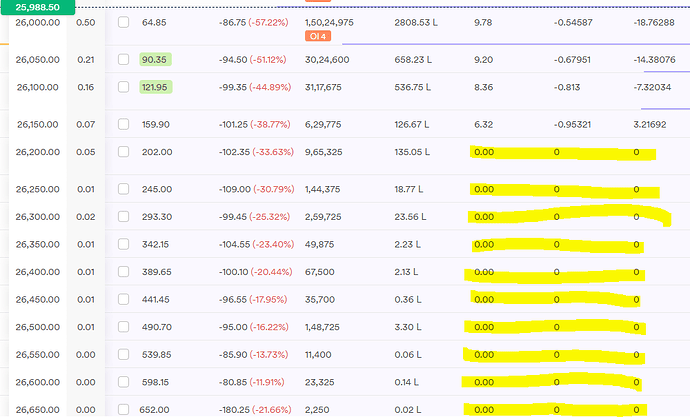The height and width of the screenshot is (417, 690).
Task: Enable the checkbox for strike 26,200.00
Action: 123,153
